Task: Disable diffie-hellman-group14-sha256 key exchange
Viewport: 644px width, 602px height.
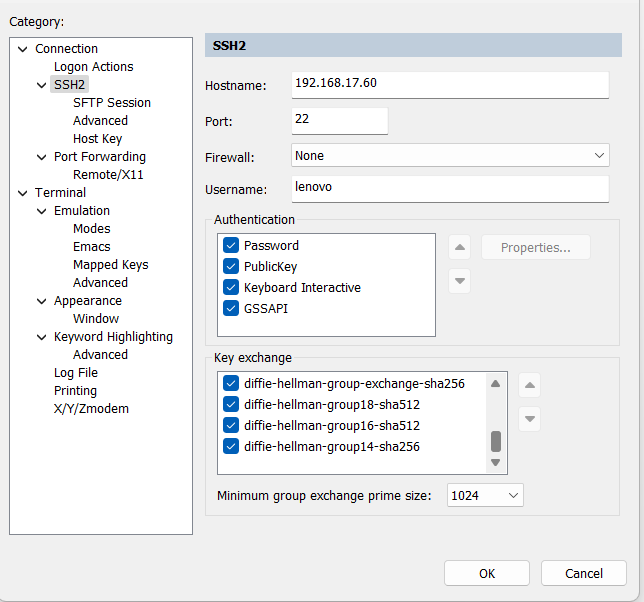Action: click(231, 446)
